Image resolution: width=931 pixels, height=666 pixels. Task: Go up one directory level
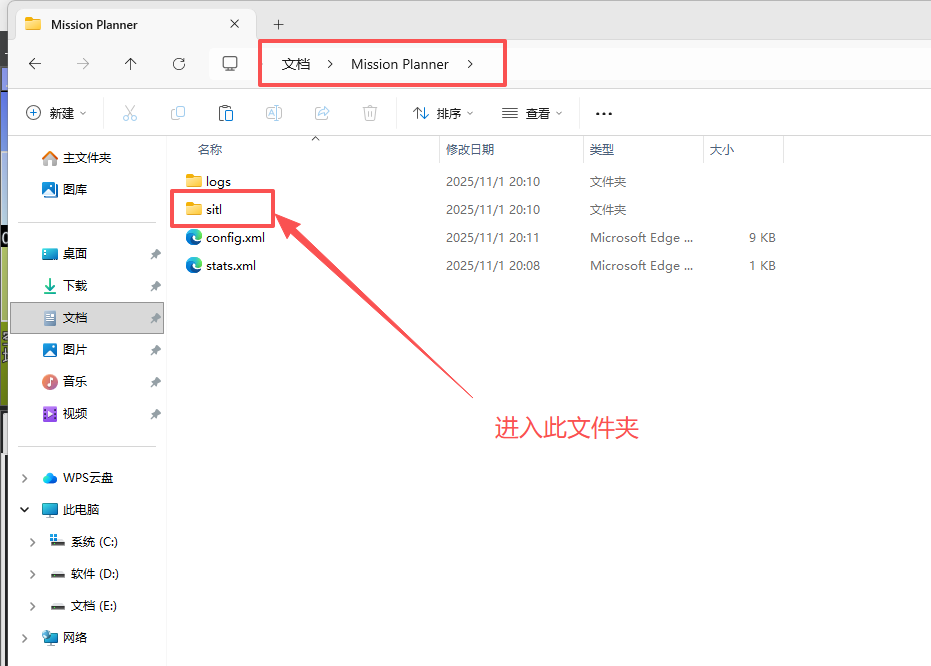[x=131, y=64]
